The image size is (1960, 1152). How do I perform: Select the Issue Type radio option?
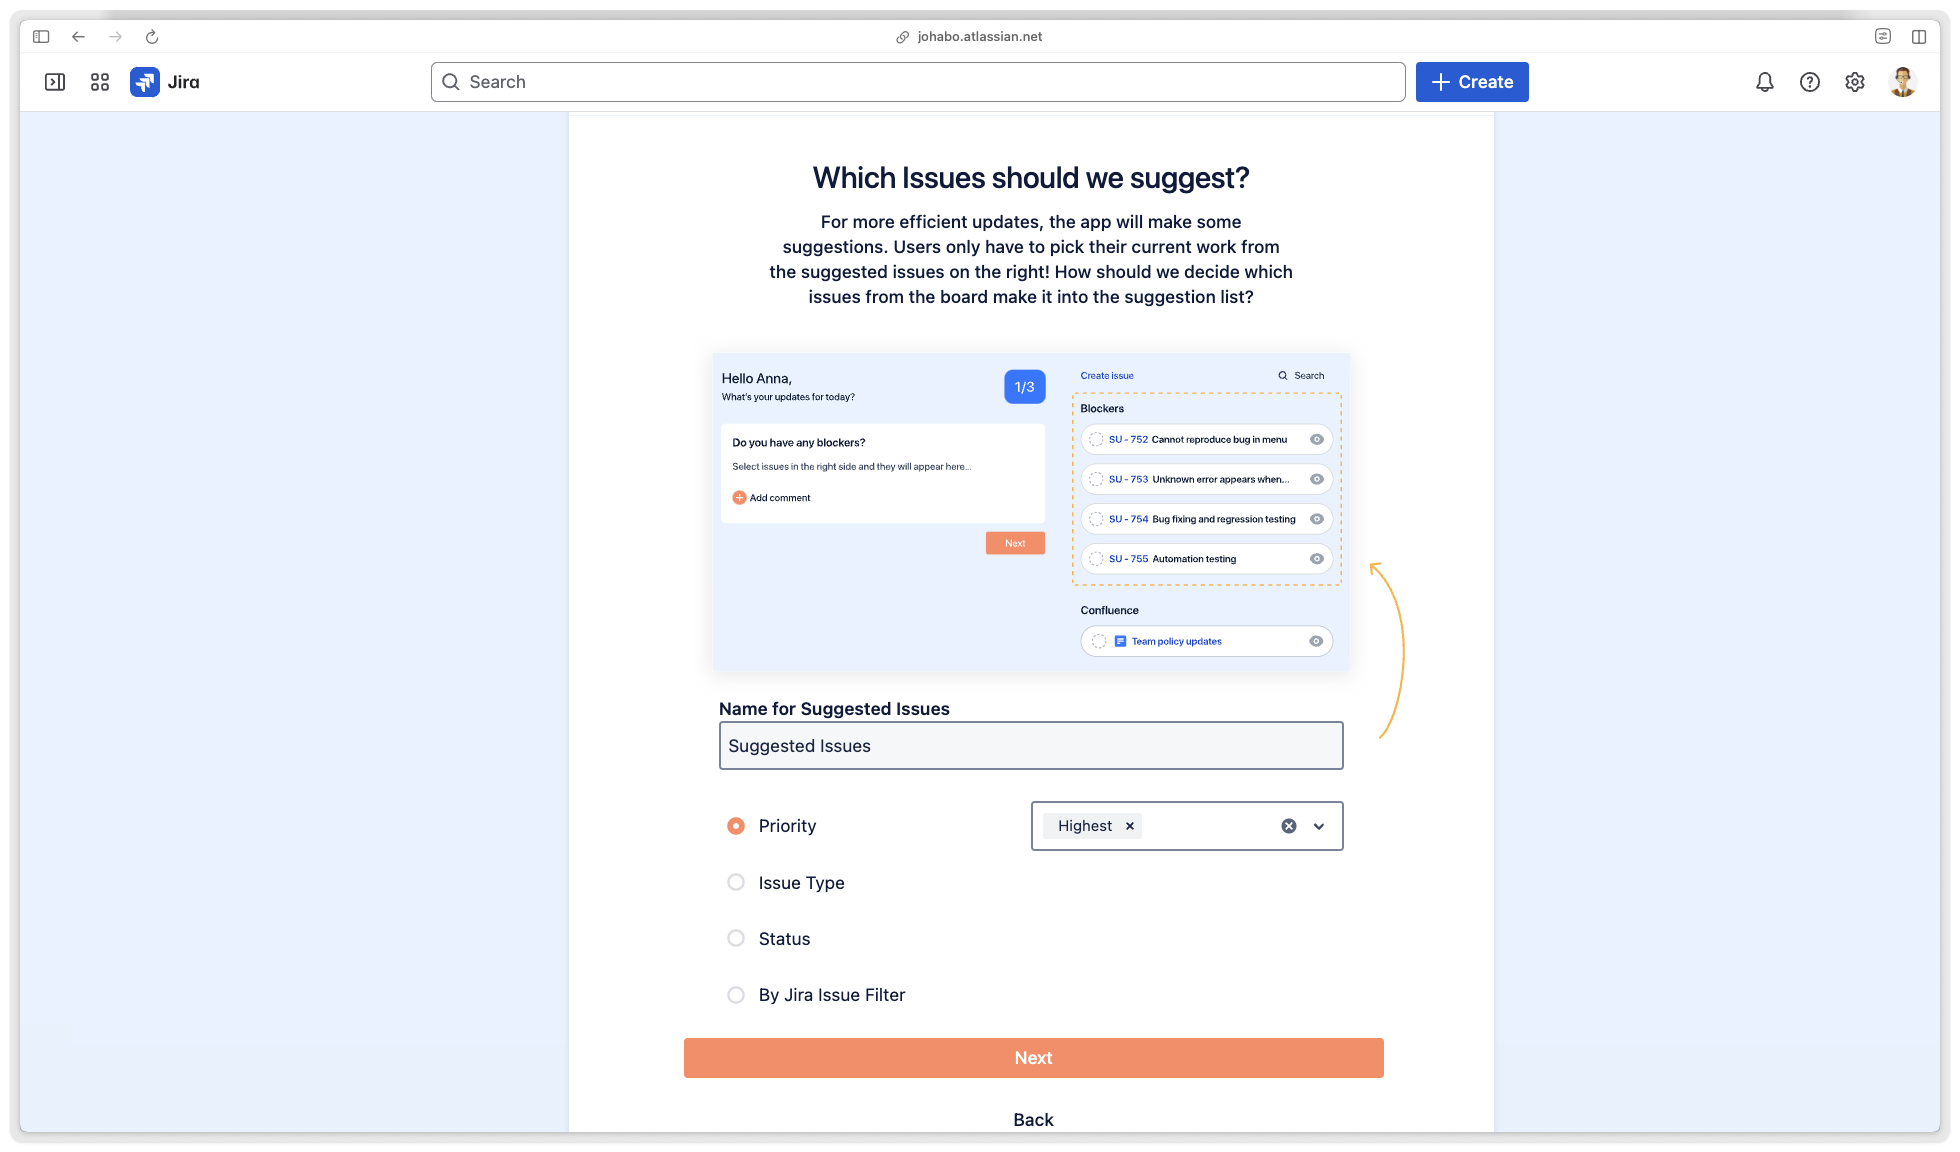click(x=736, y=882)
